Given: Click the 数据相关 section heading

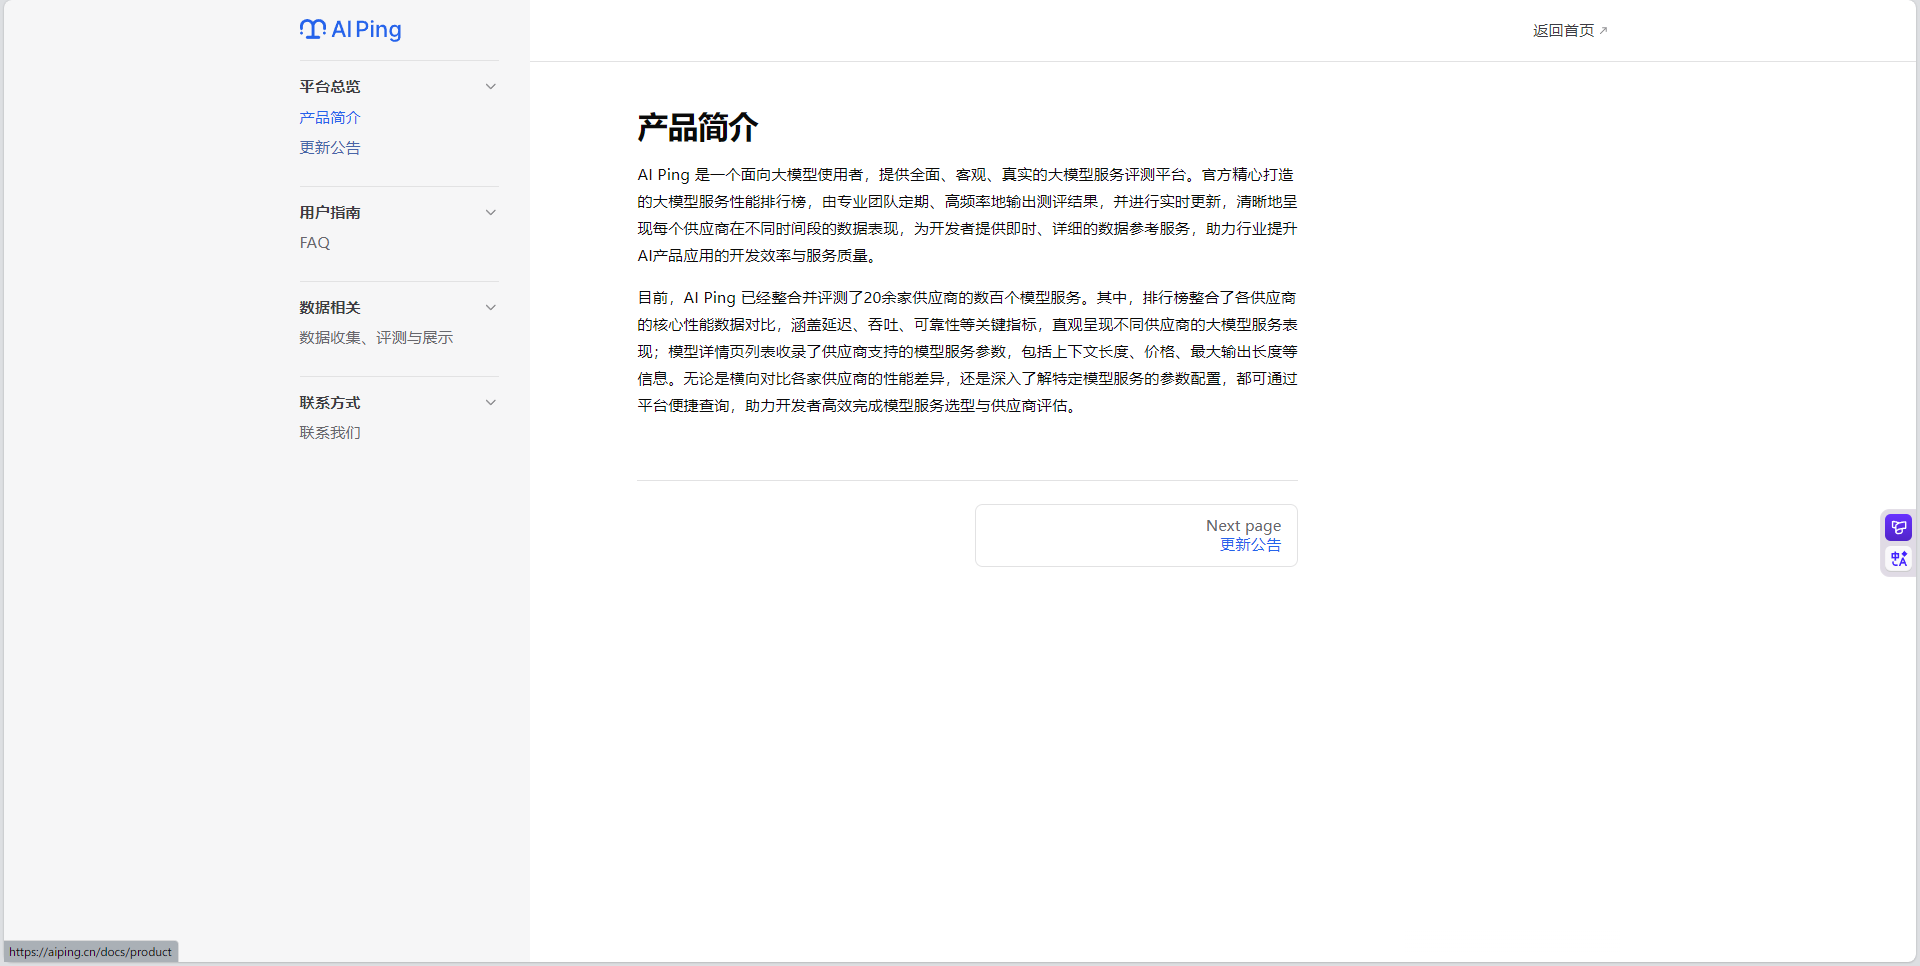Looking at the screenshot, I should coord(330,308).
